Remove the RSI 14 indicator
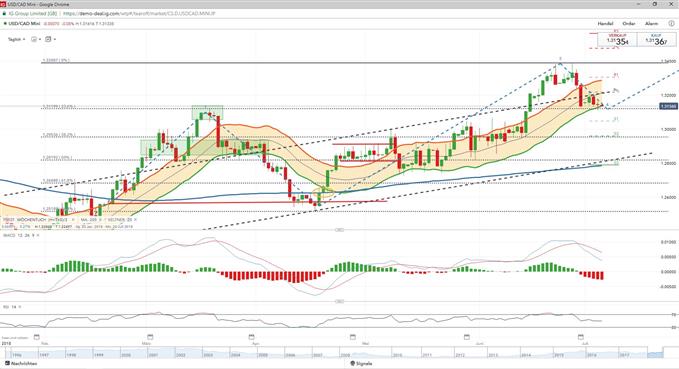Viewport: 679px width, 369px height. coord(20,307)
